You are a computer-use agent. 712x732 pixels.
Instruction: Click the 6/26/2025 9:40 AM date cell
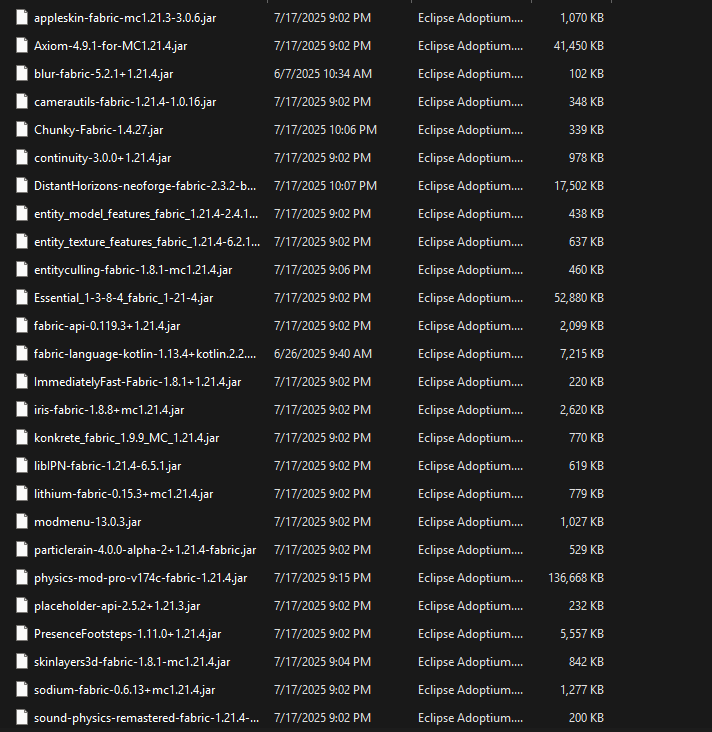tap(323, 354)
